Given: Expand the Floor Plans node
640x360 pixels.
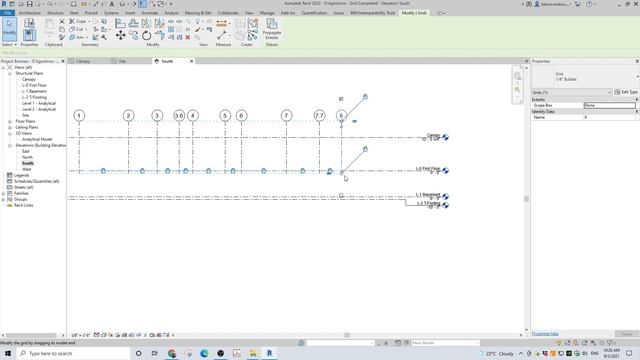Looking at the screenshot, I should pyautogui.click(x=10, y=121).
